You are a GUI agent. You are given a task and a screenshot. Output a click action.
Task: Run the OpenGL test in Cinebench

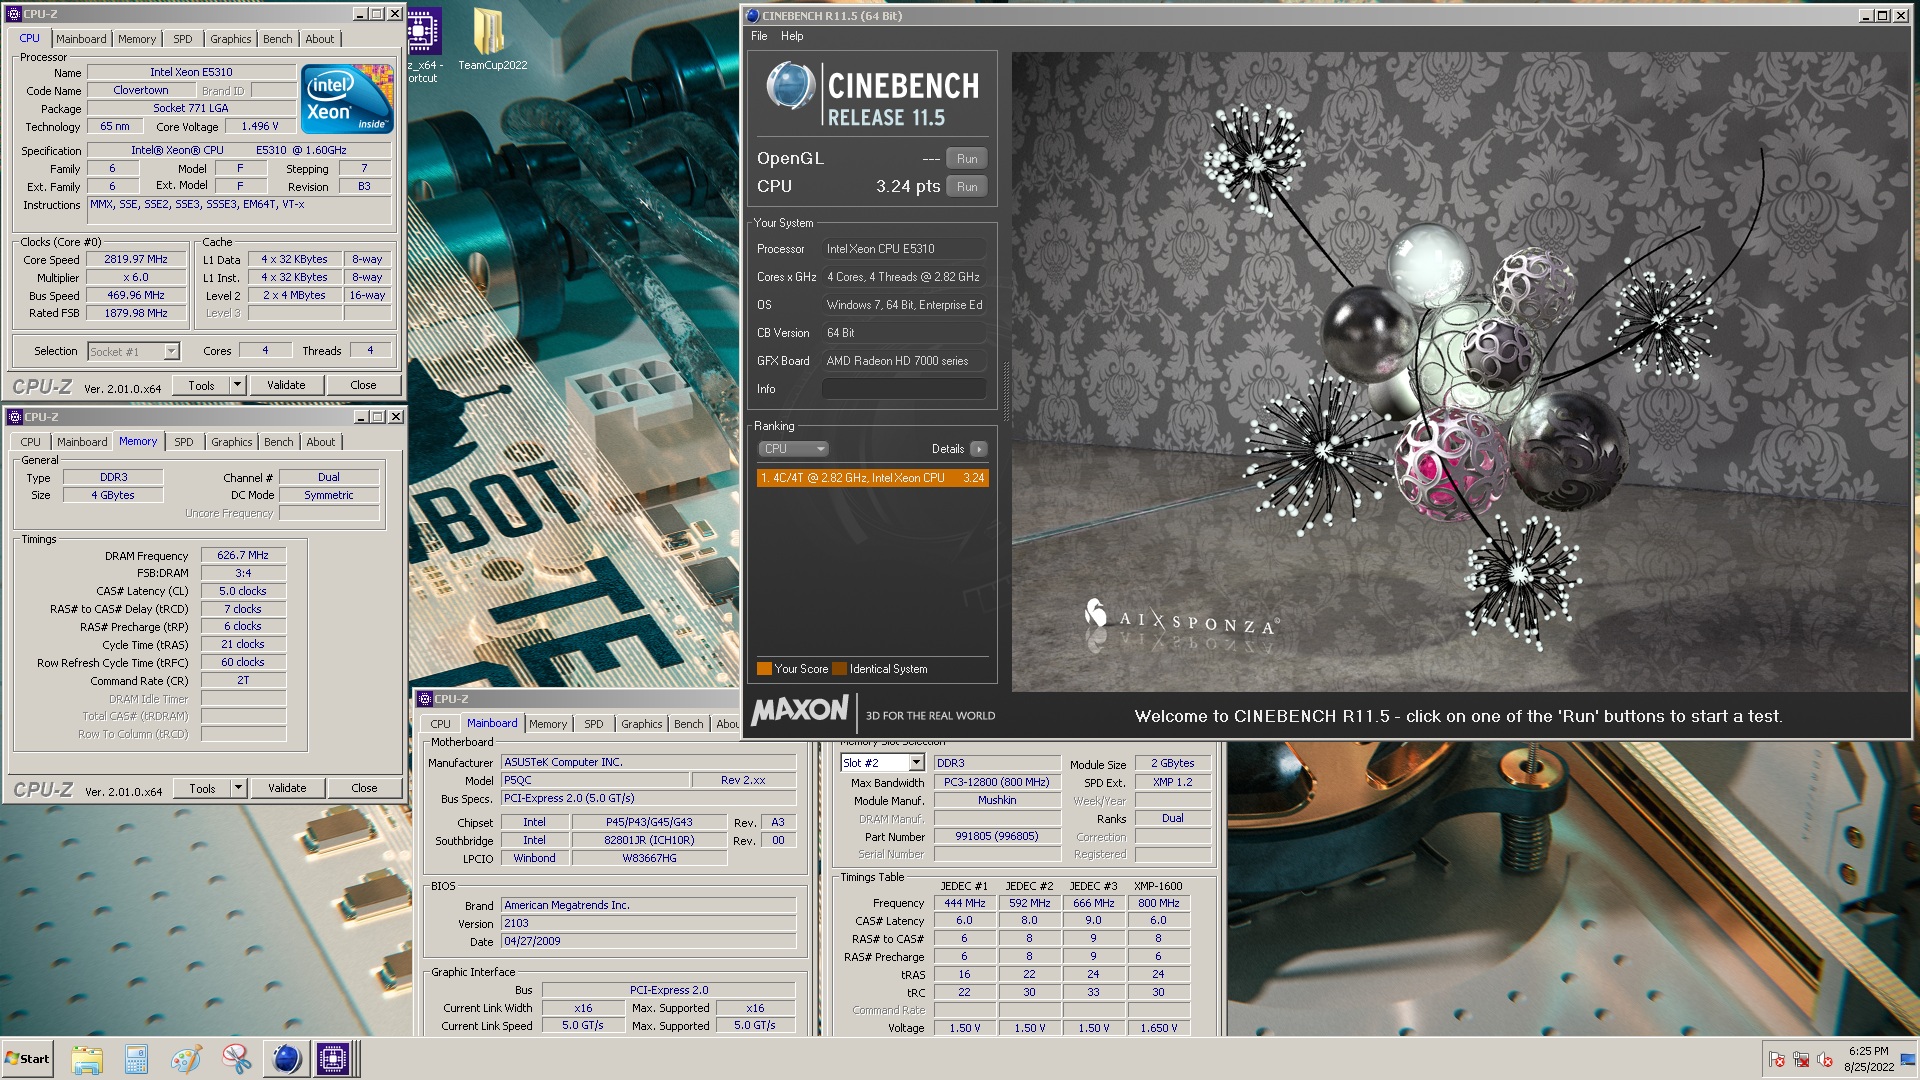pos(967,159)
